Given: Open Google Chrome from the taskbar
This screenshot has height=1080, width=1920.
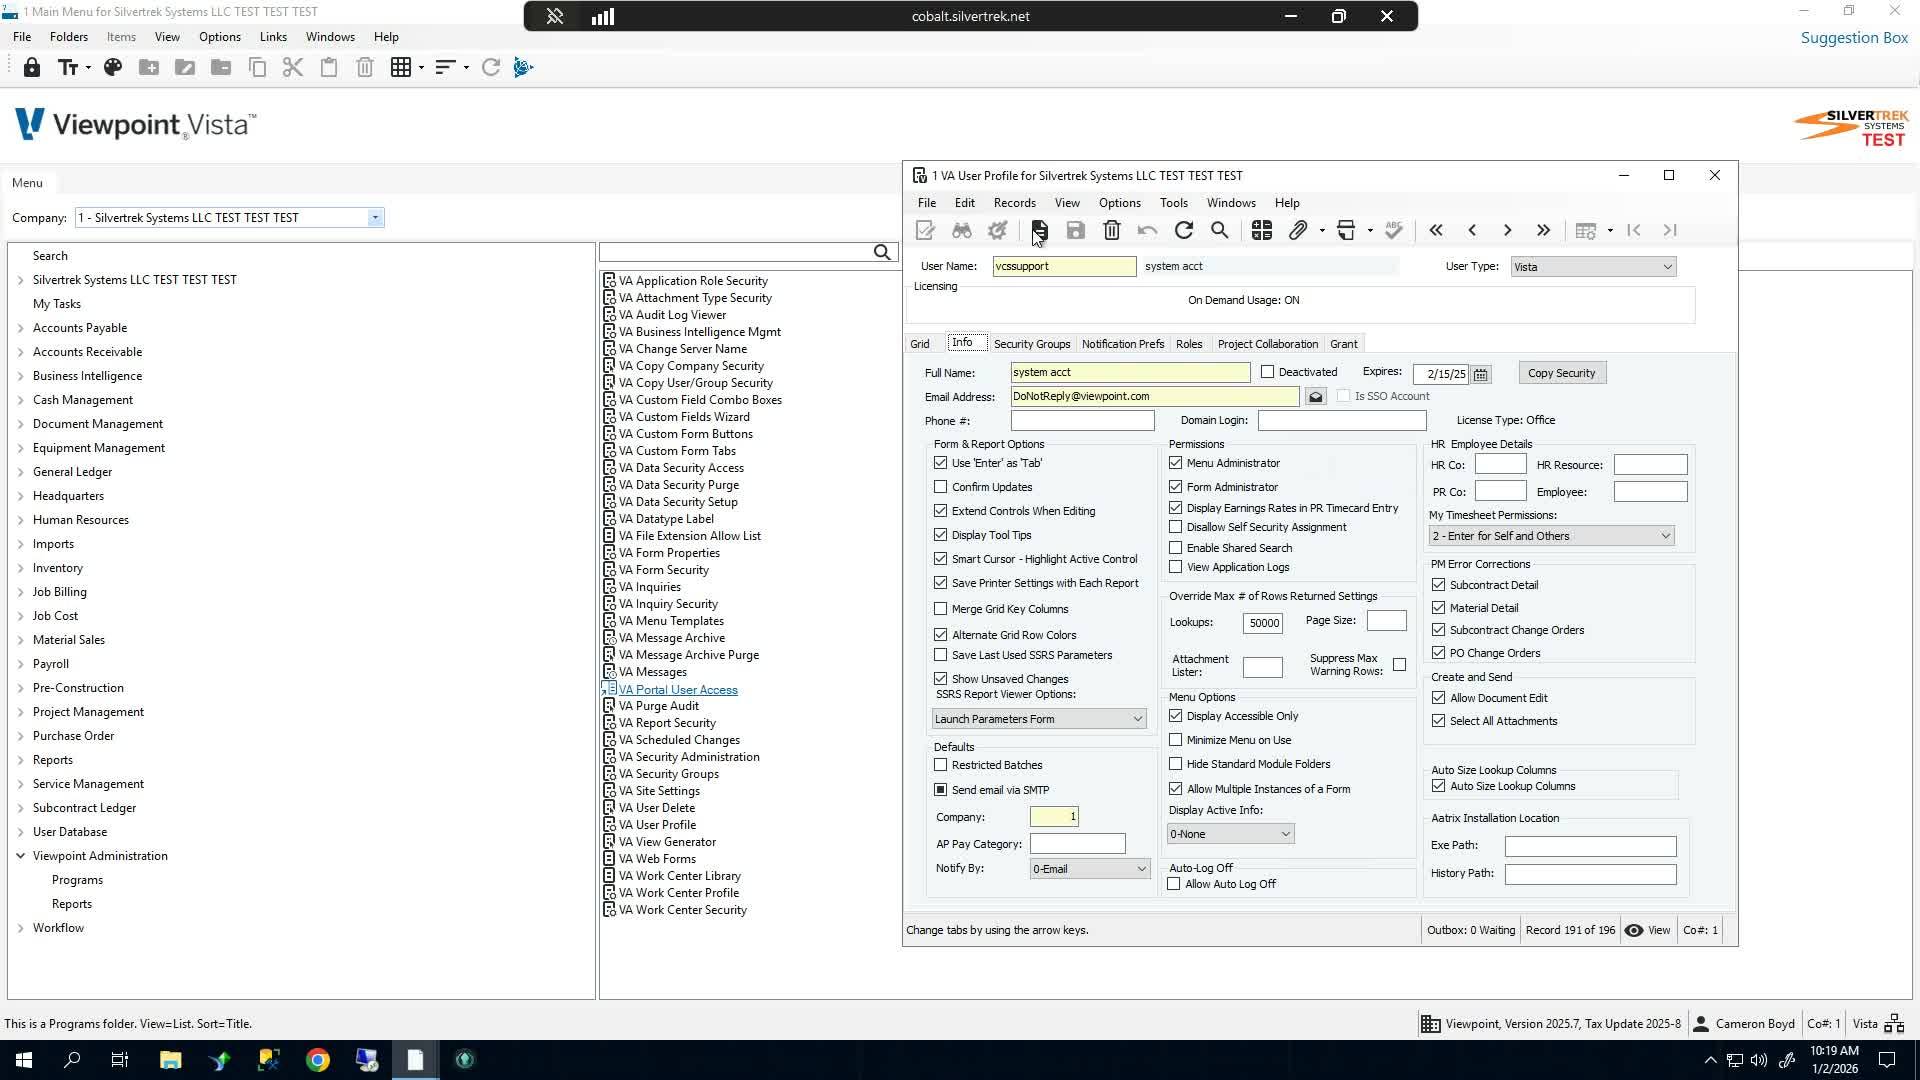Looking at the screenshot, I should (x=318, y=1060).
